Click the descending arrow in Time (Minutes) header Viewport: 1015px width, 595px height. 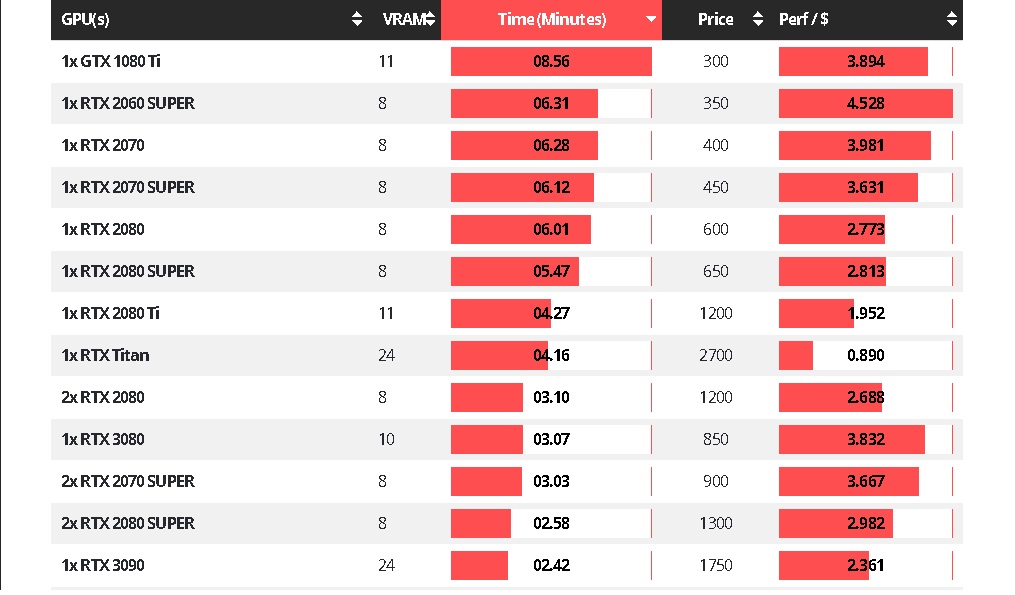click(x=652, y=19)
